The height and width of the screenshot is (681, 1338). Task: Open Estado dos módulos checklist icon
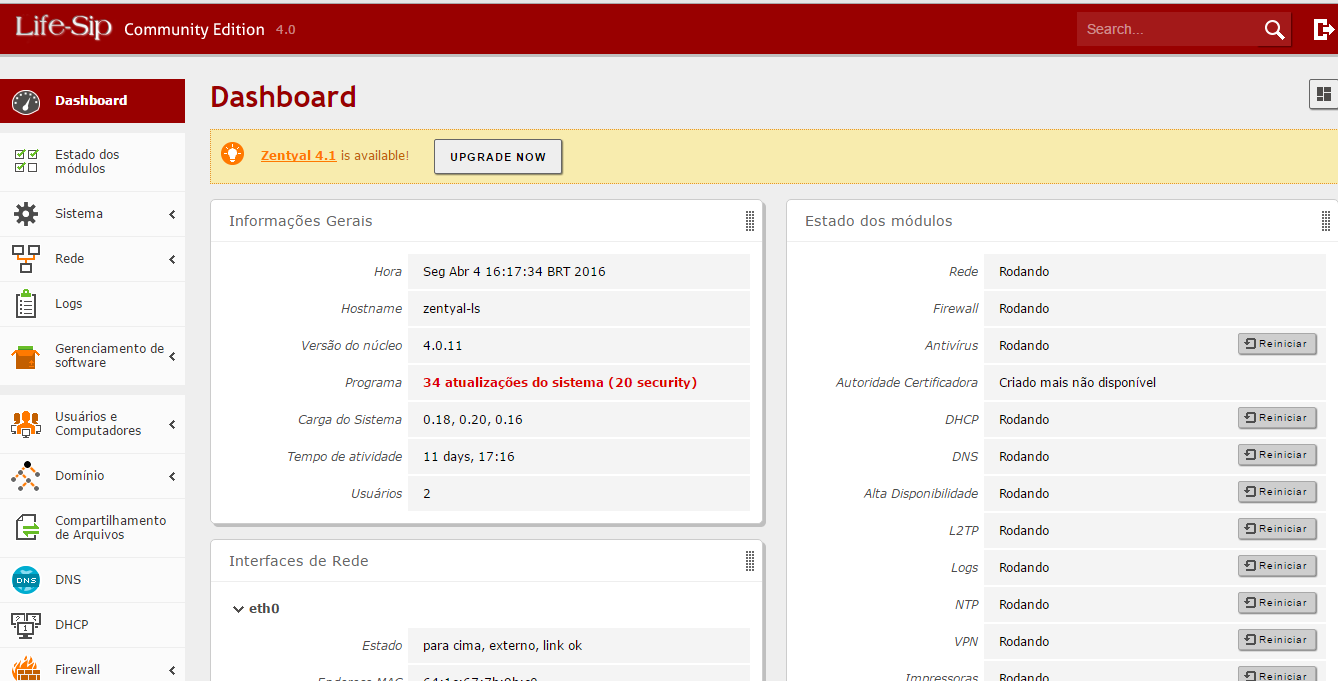pyautogui.click(x=26, y=161)
